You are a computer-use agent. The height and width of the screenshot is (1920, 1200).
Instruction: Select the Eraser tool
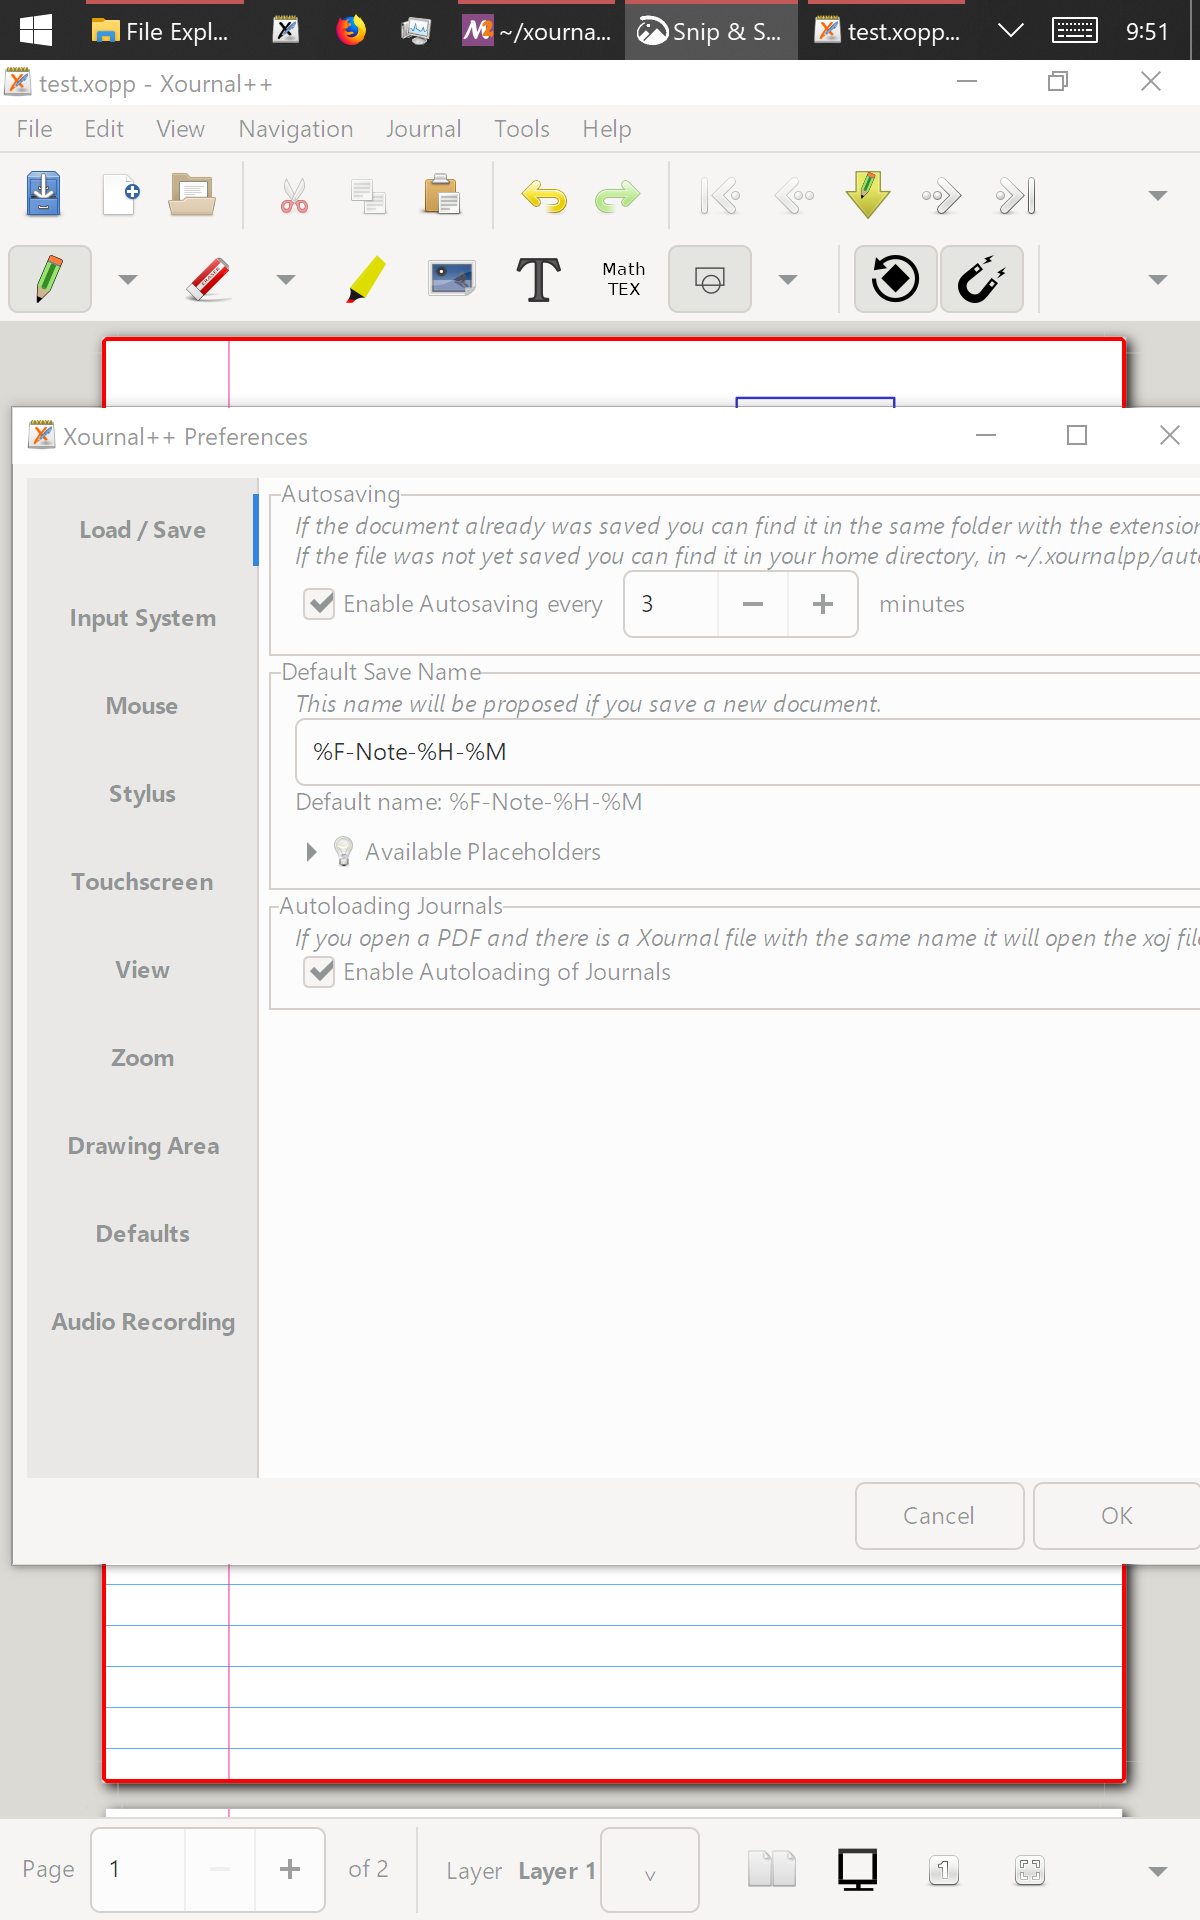click(208, 279)
